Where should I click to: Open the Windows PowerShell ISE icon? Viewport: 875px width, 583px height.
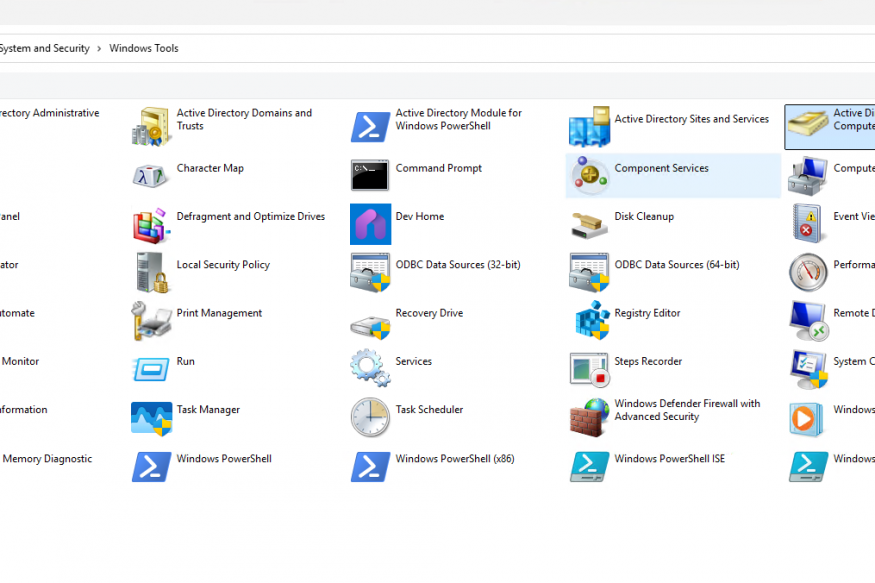(x=589, y=466)
